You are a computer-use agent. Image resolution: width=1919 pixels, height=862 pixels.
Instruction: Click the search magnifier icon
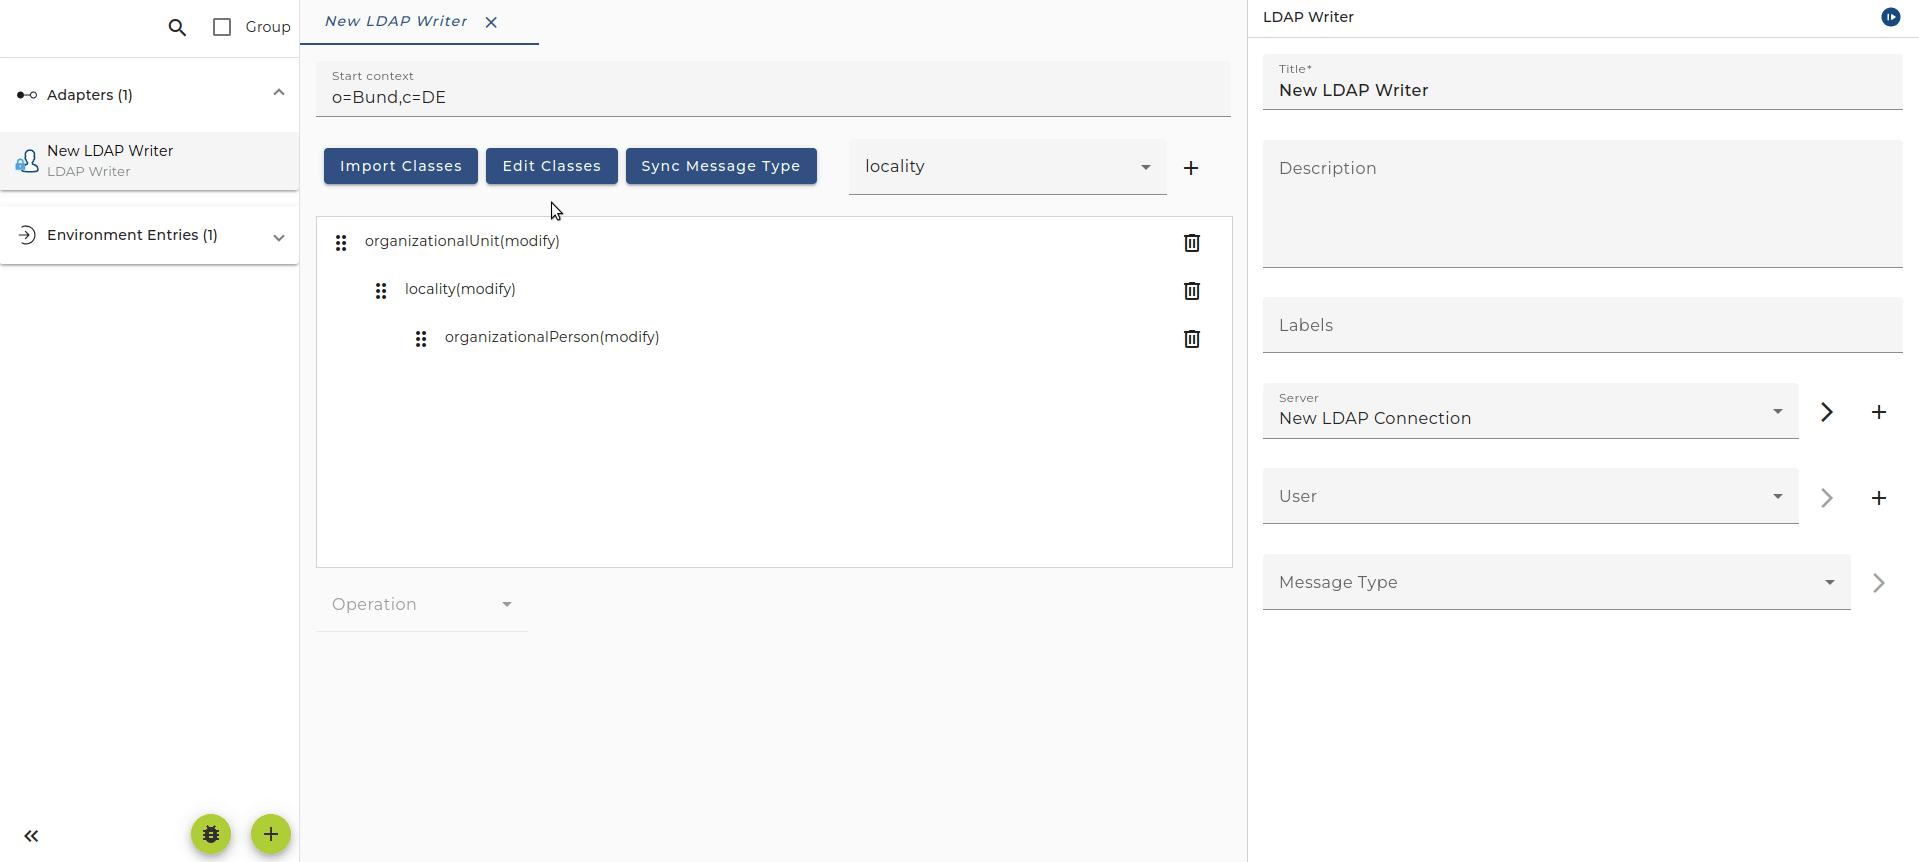click(177, 27)
